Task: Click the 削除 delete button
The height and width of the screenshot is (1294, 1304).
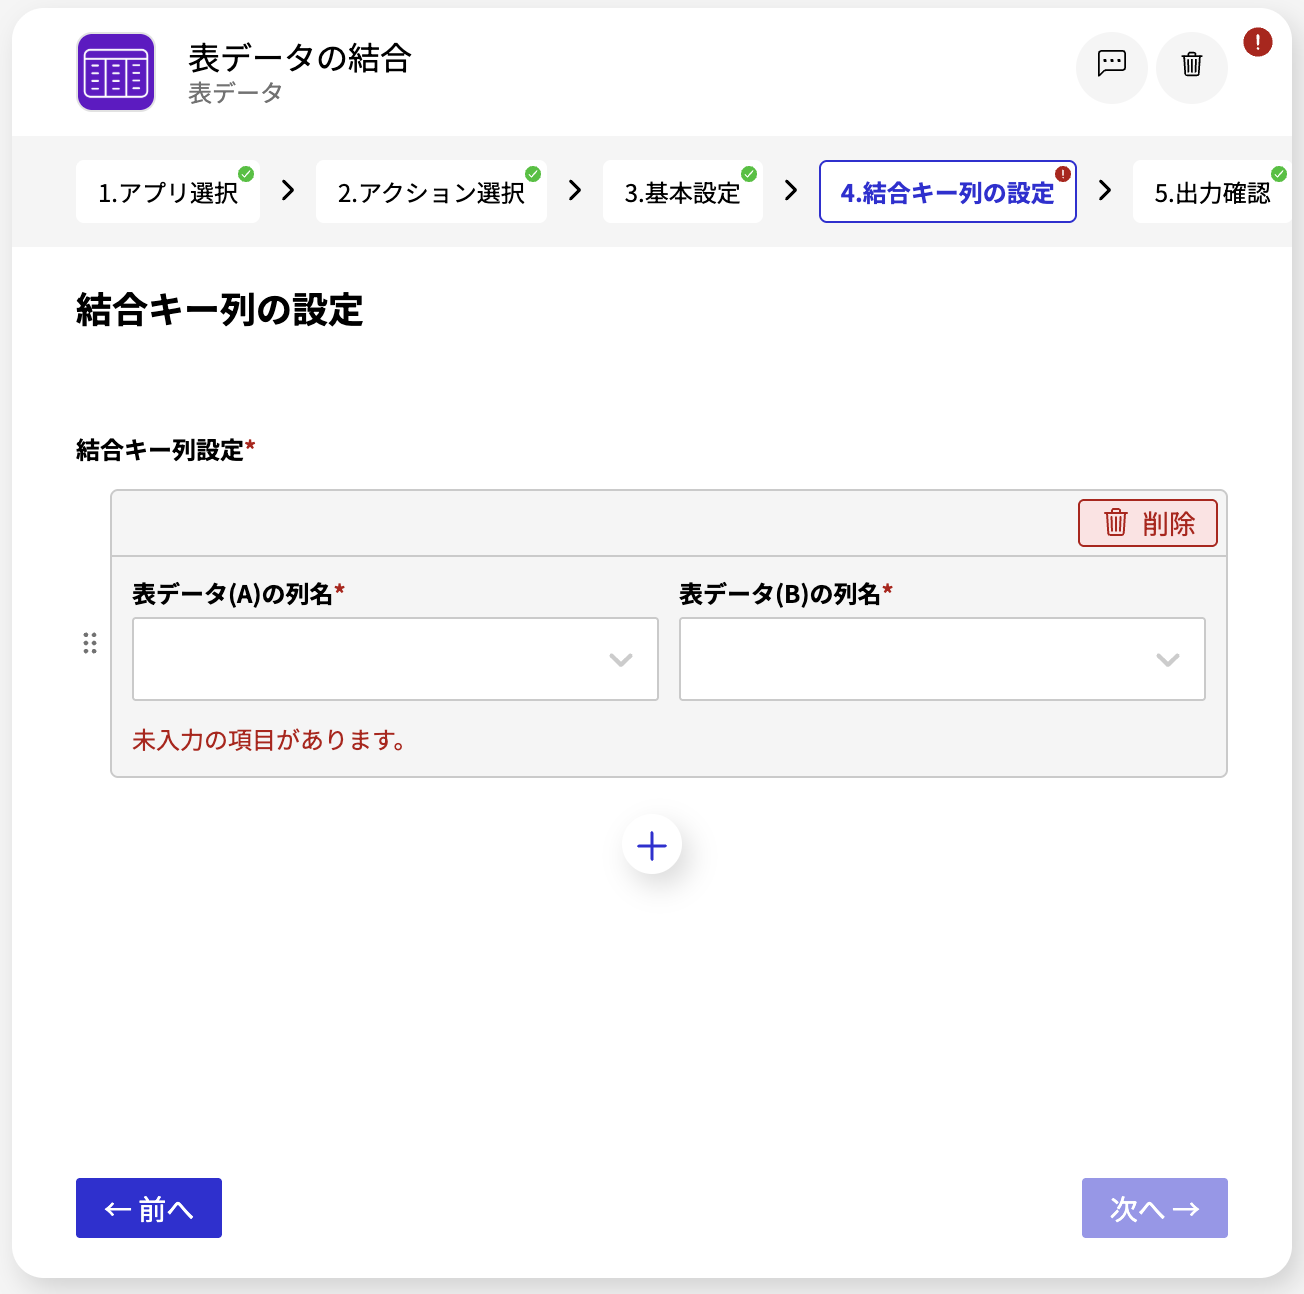Action: (1148, 523)
